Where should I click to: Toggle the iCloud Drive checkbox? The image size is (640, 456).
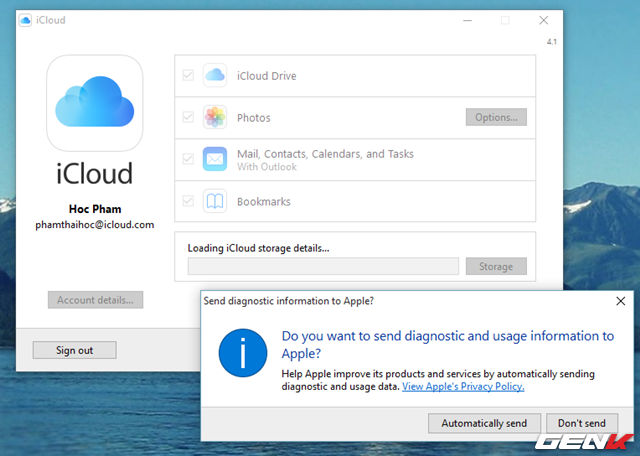tap(188, 76)
